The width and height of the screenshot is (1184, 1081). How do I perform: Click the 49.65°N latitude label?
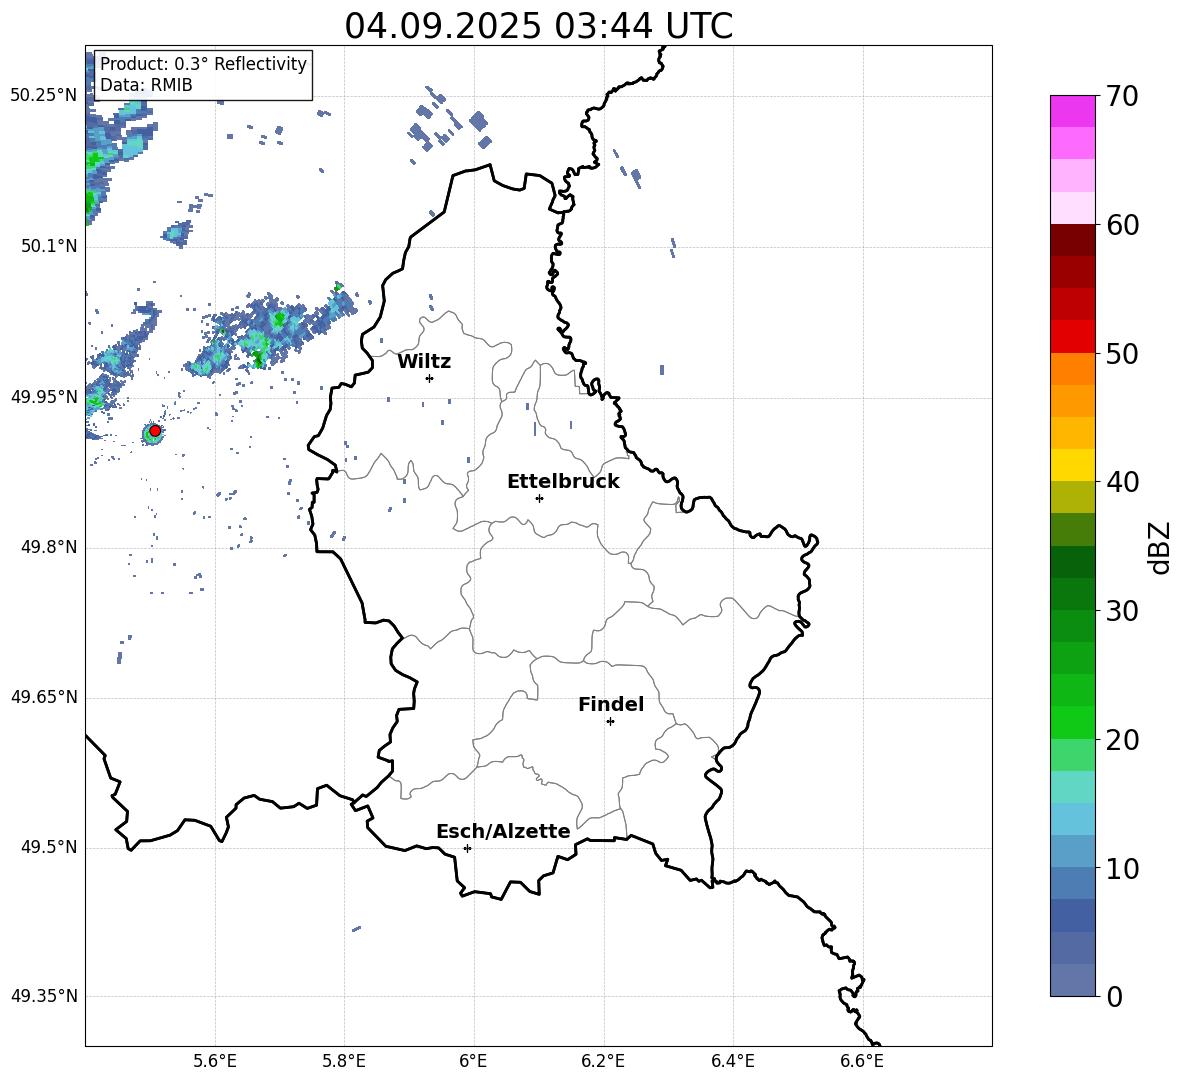point(44,696)
